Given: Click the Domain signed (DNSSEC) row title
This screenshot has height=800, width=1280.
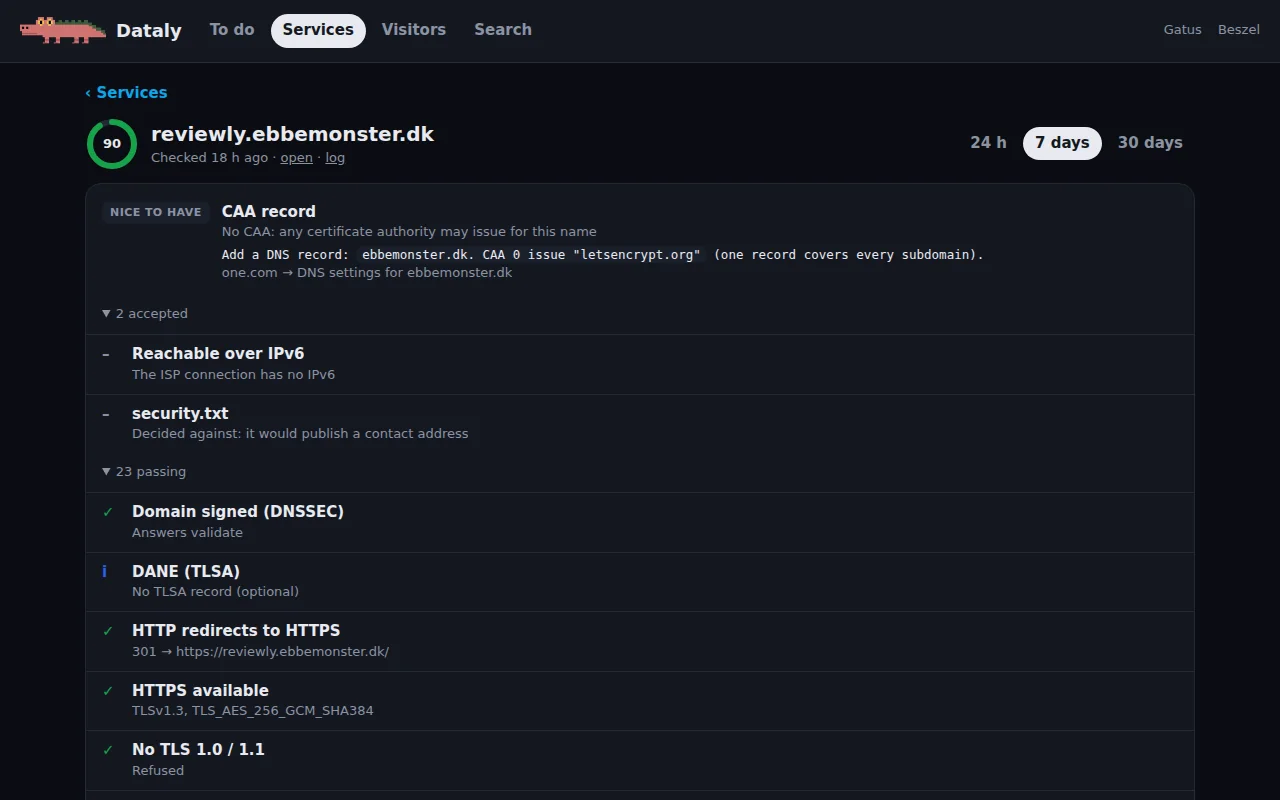Looking at the screenshot, I should point(238,512).
